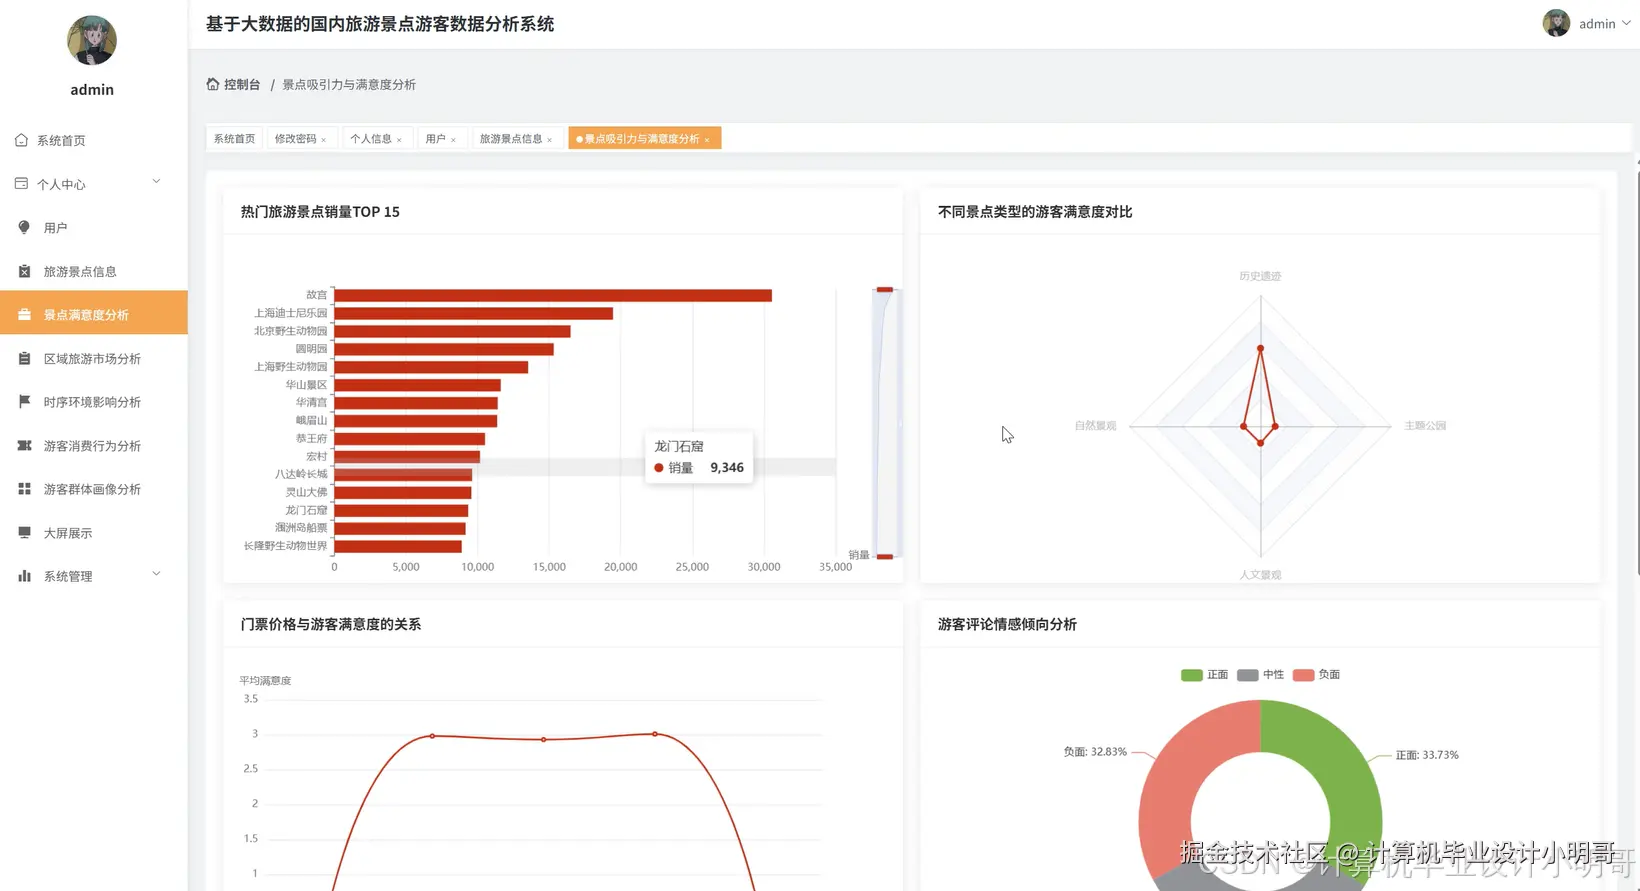Open 区域旅游市场分析 via its clipboard icon
This screenshot has height=891, width=1640.
click(x=24, y=358)
